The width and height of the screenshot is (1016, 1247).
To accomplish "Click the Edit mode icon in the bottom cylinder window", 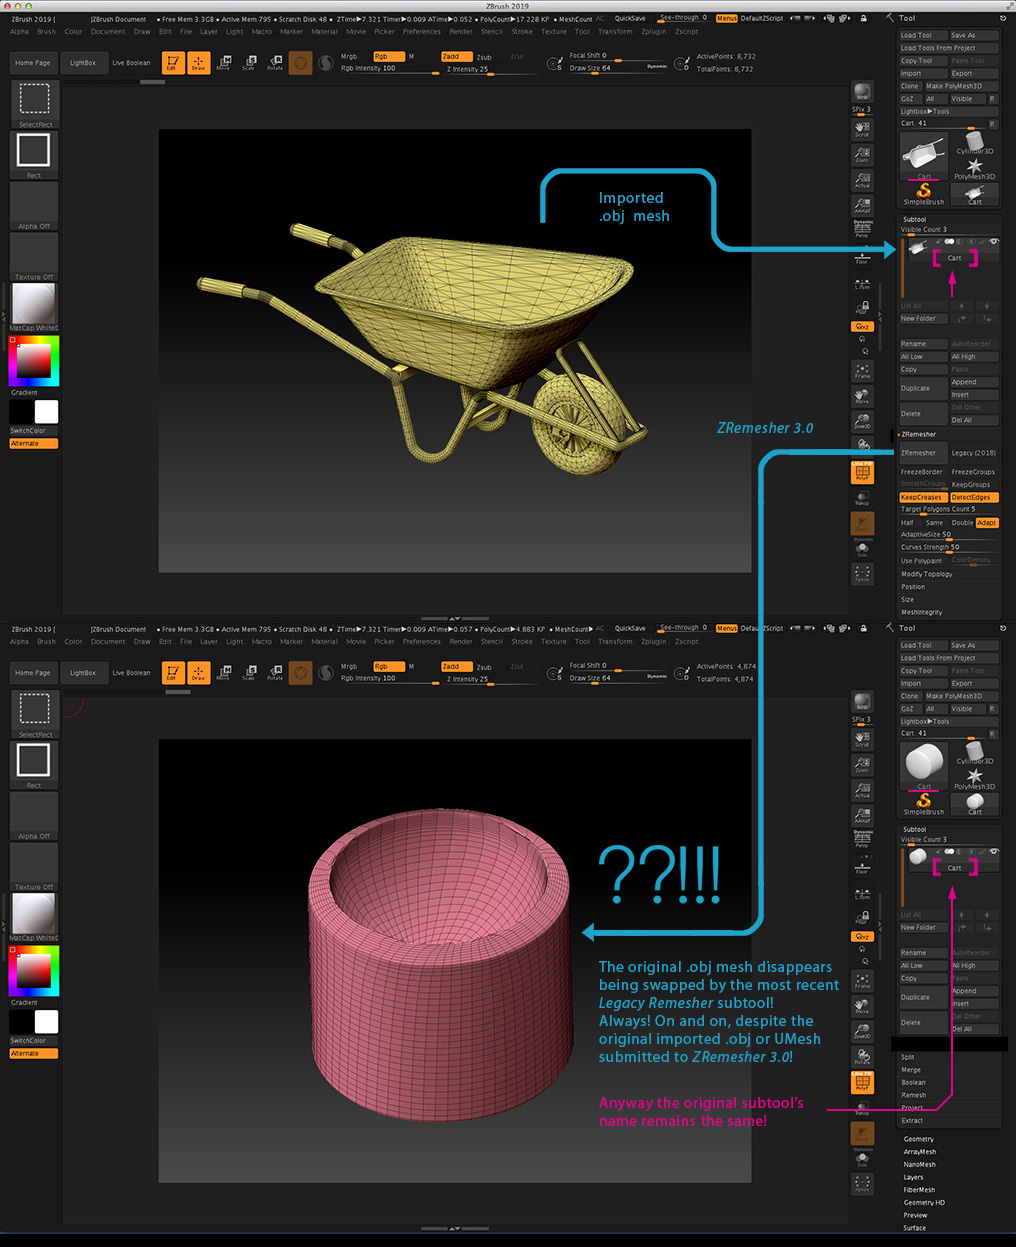I will (173, 673).
